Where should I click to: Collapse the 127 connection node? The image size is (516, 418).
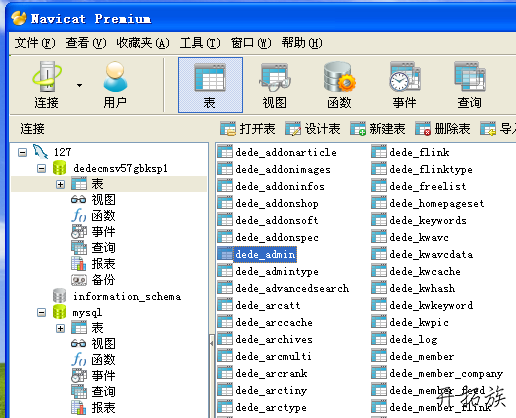coord(22,153)
